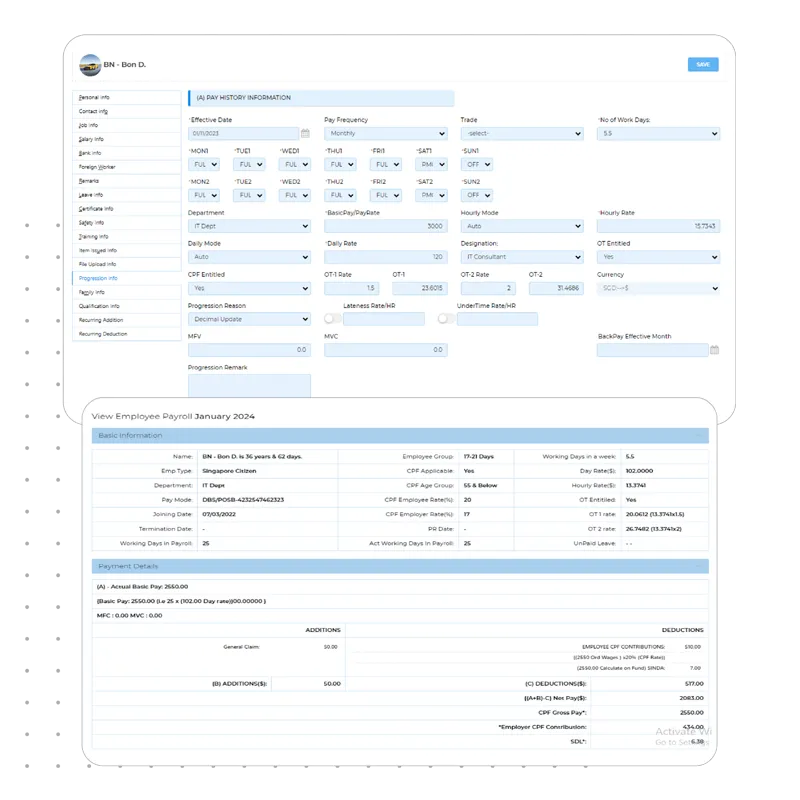Image resolution: width=800 pixels, height=800 pixels.
Task: Click the SAVE button
Action: [703, 64]
